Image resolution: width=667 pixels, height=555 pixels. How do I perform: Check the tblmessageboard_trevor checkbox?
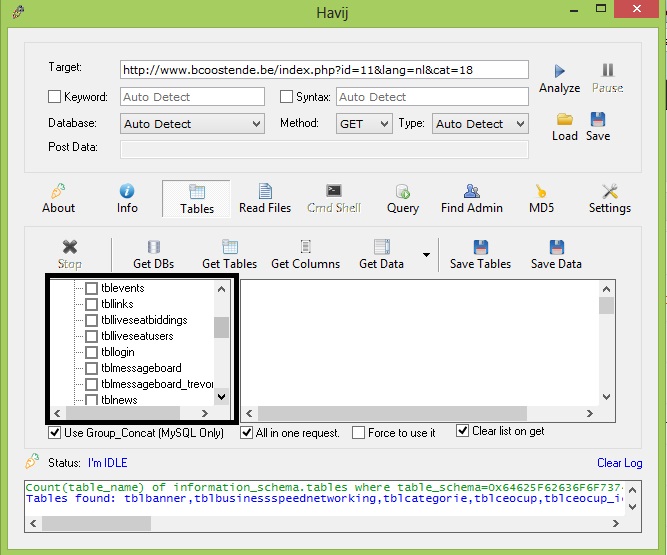click(x=91, y=384)
